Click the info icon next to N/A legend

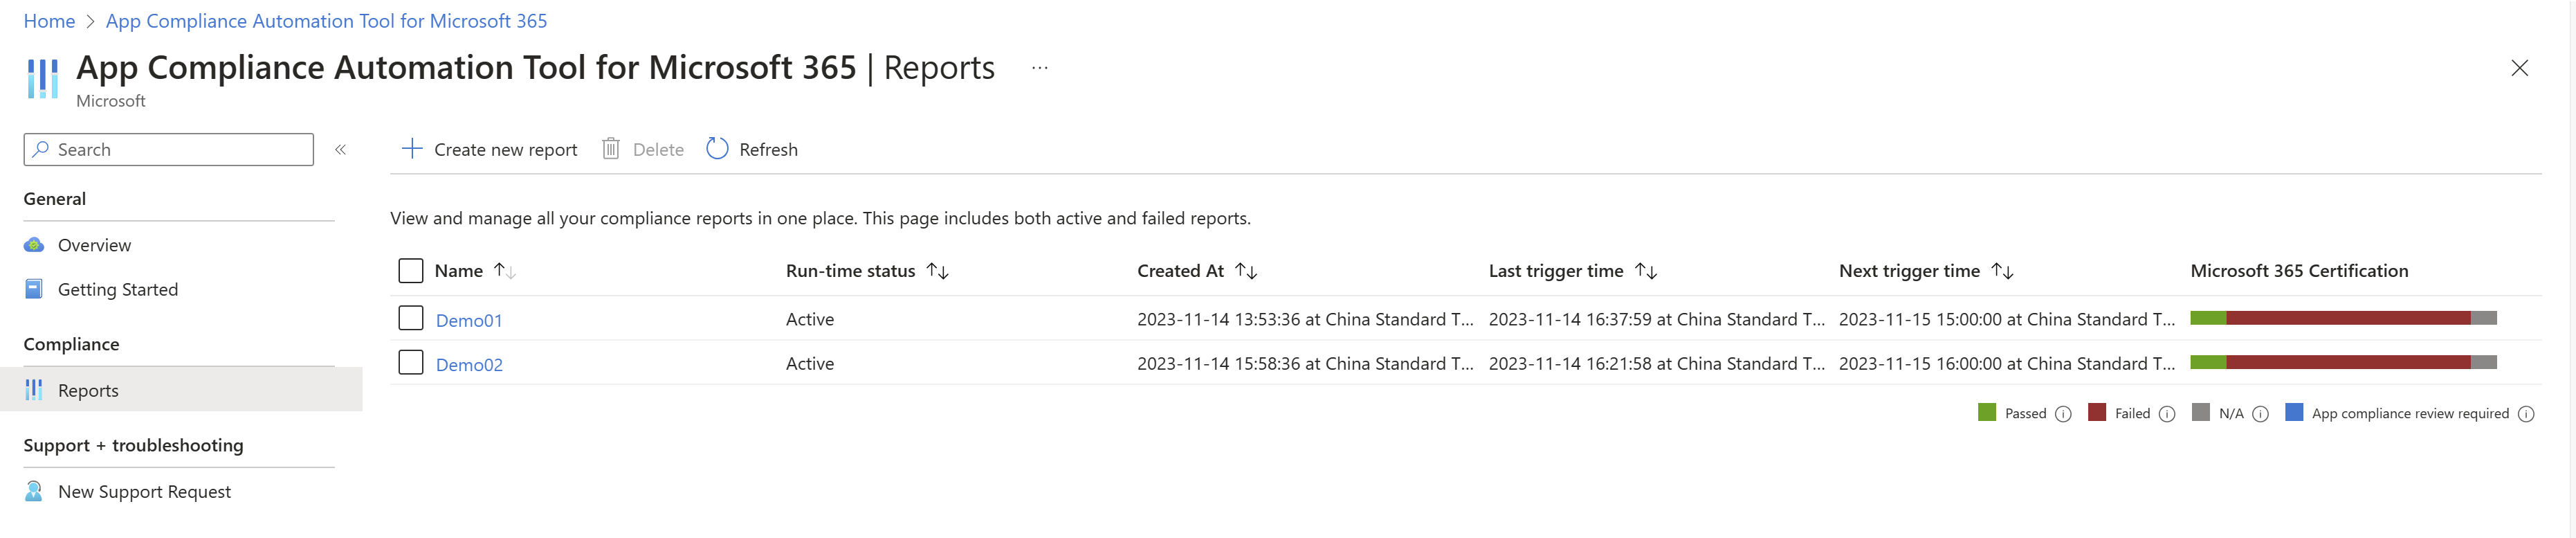click(2261, 414)
